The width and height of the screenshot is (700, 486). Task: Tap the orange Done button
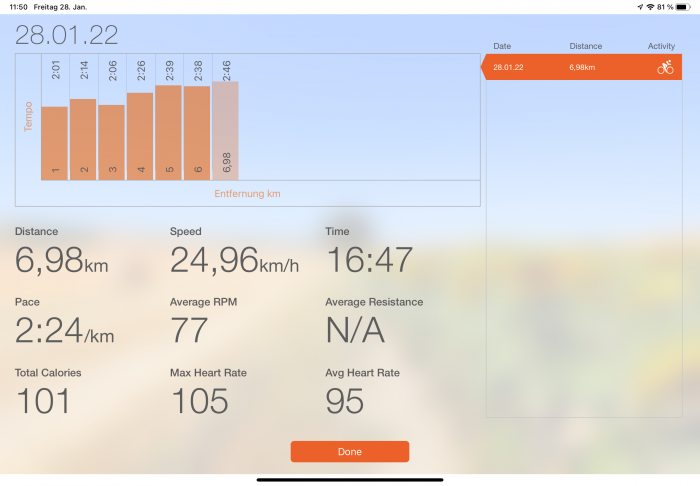pyautogui.click(x=350, y=451)
